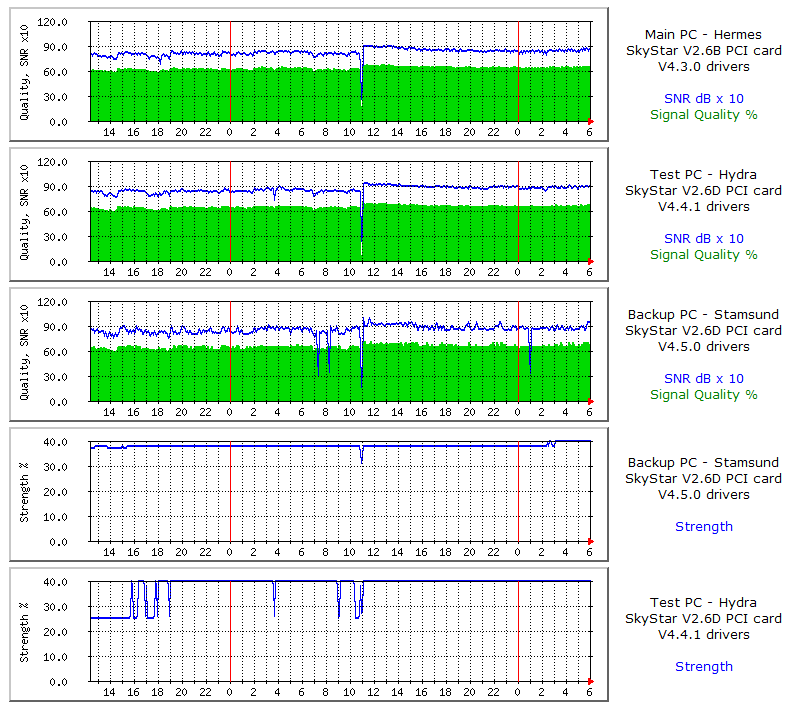
Task: Select the Stamsund SNR quality chart
Action: [309, 354]
